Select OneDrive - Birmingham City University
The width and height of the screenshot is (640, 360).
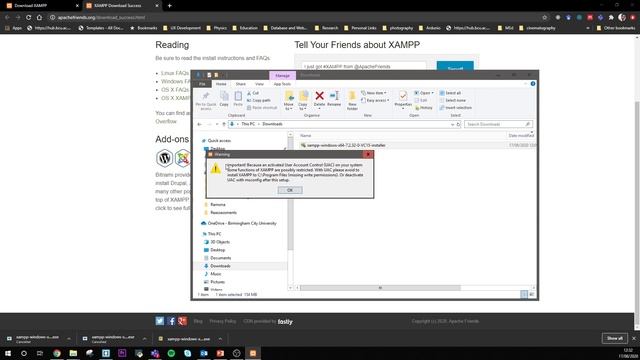pos(242,224)
